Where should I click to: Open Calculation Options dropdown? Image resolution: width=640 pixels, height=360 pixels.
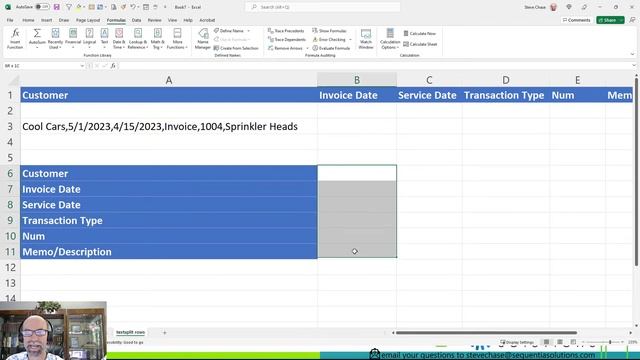point(390,39)
